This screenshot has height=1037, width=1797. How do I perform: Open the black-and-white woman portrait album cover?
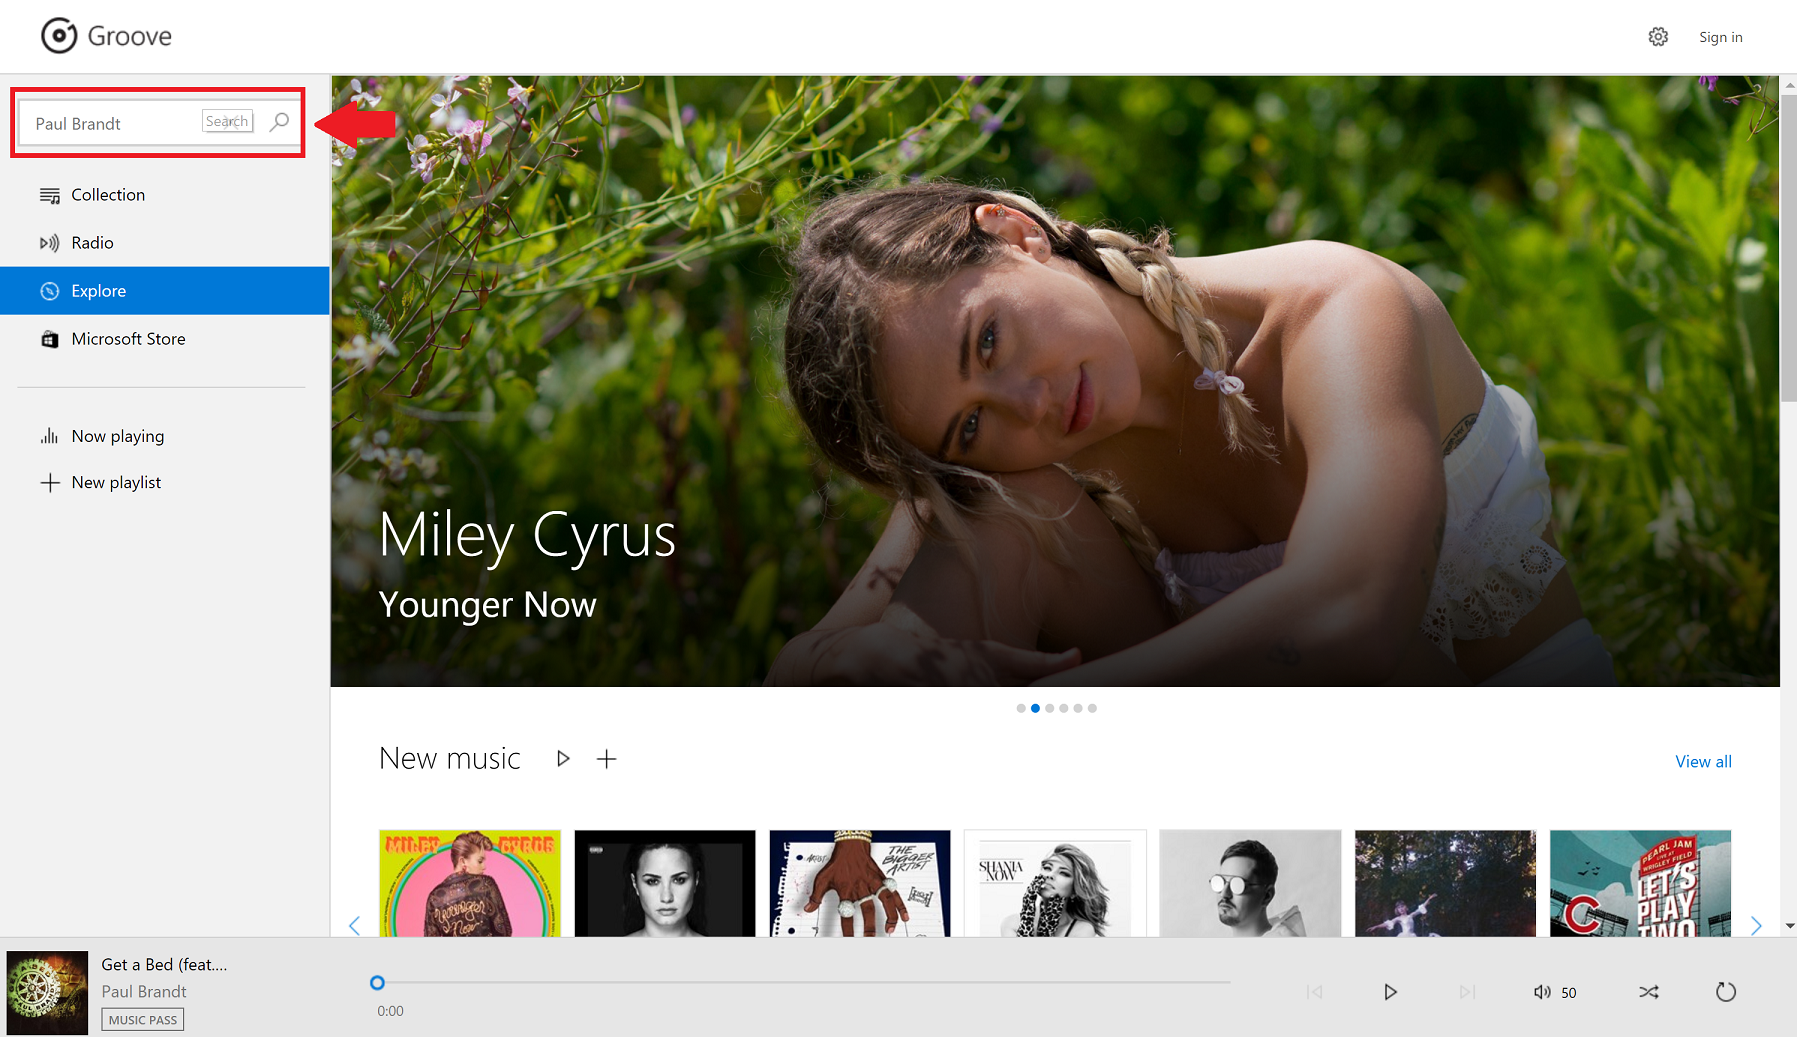click(x=665, y=883)
